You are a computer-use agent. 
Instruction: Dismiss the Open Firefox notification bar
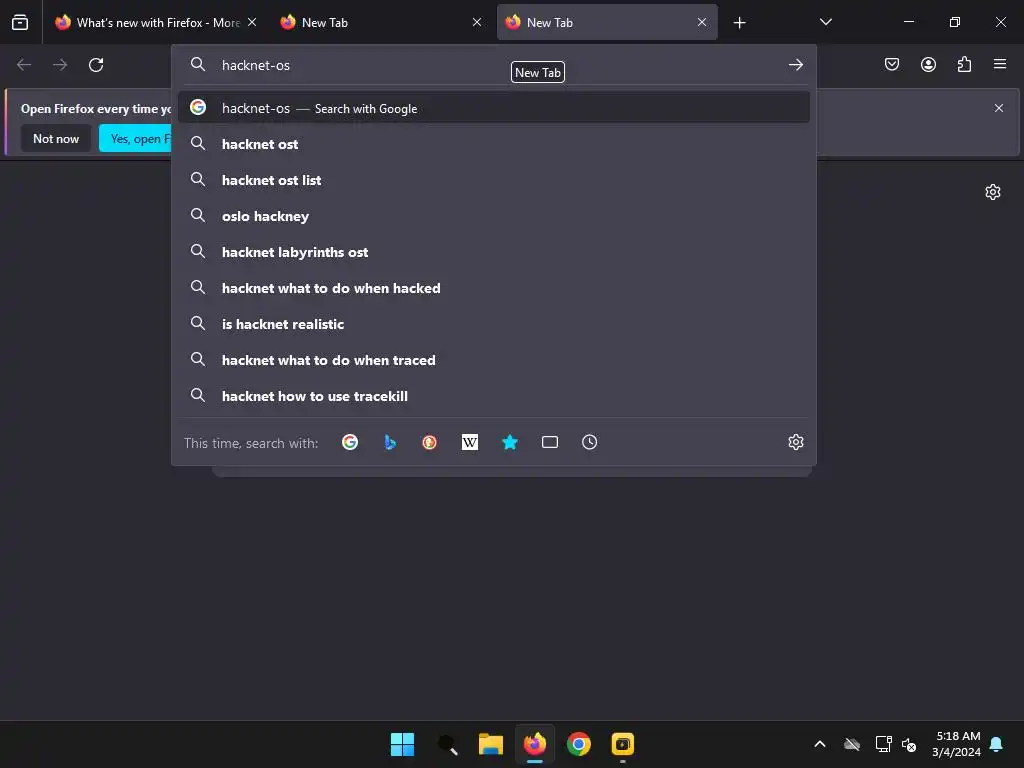(999, 108)
